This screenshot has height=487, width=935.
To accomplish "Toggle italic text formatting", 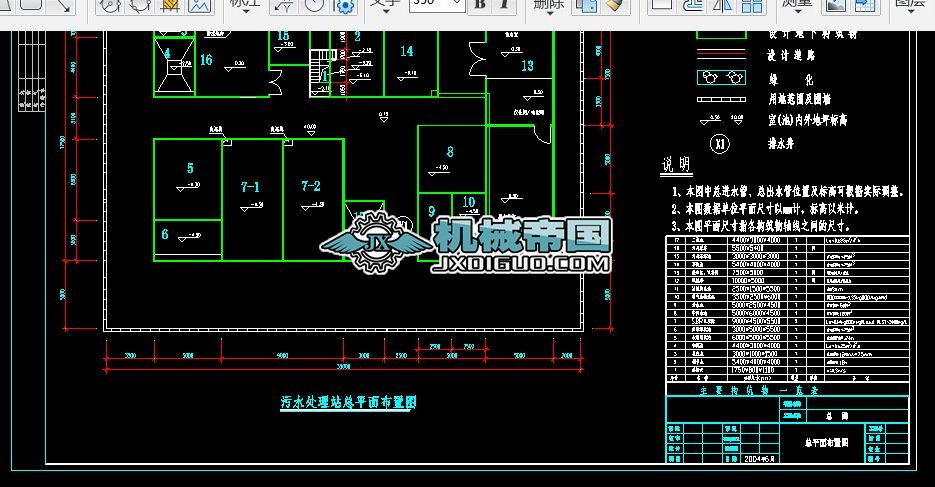I will click(504, 5).
